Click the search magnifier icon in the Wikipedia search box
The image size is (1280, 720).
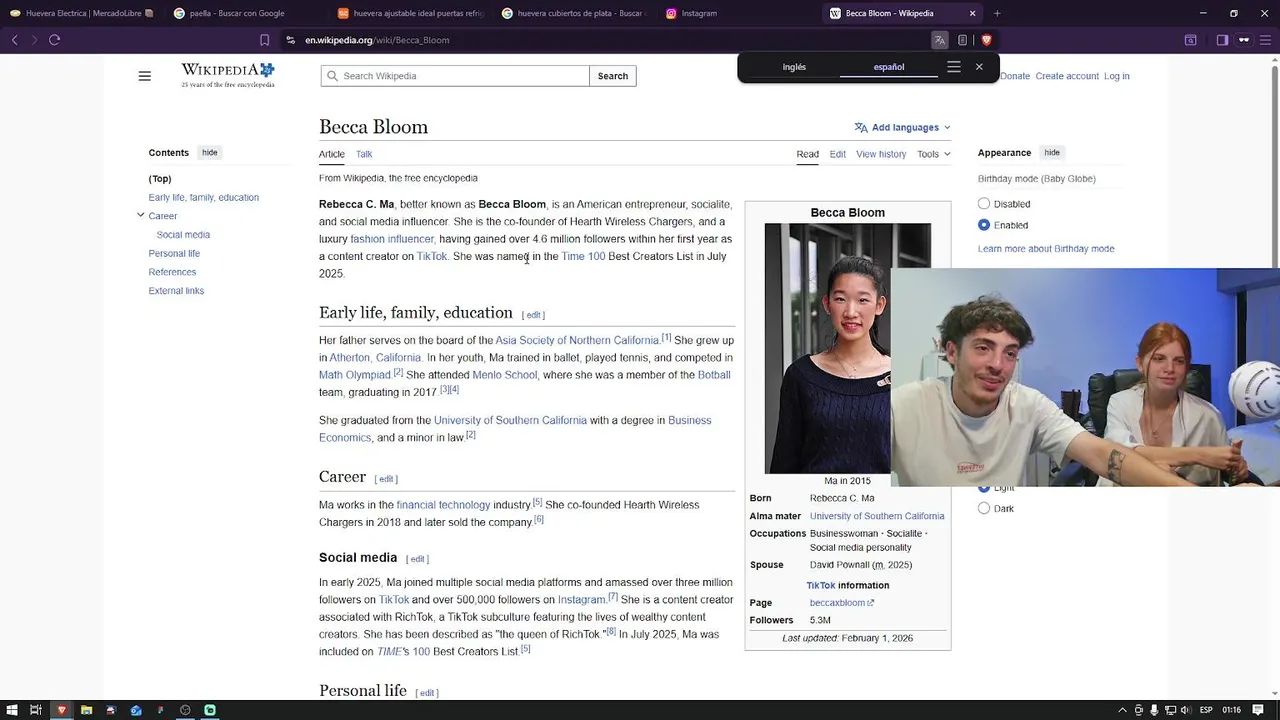pos(332,76)
